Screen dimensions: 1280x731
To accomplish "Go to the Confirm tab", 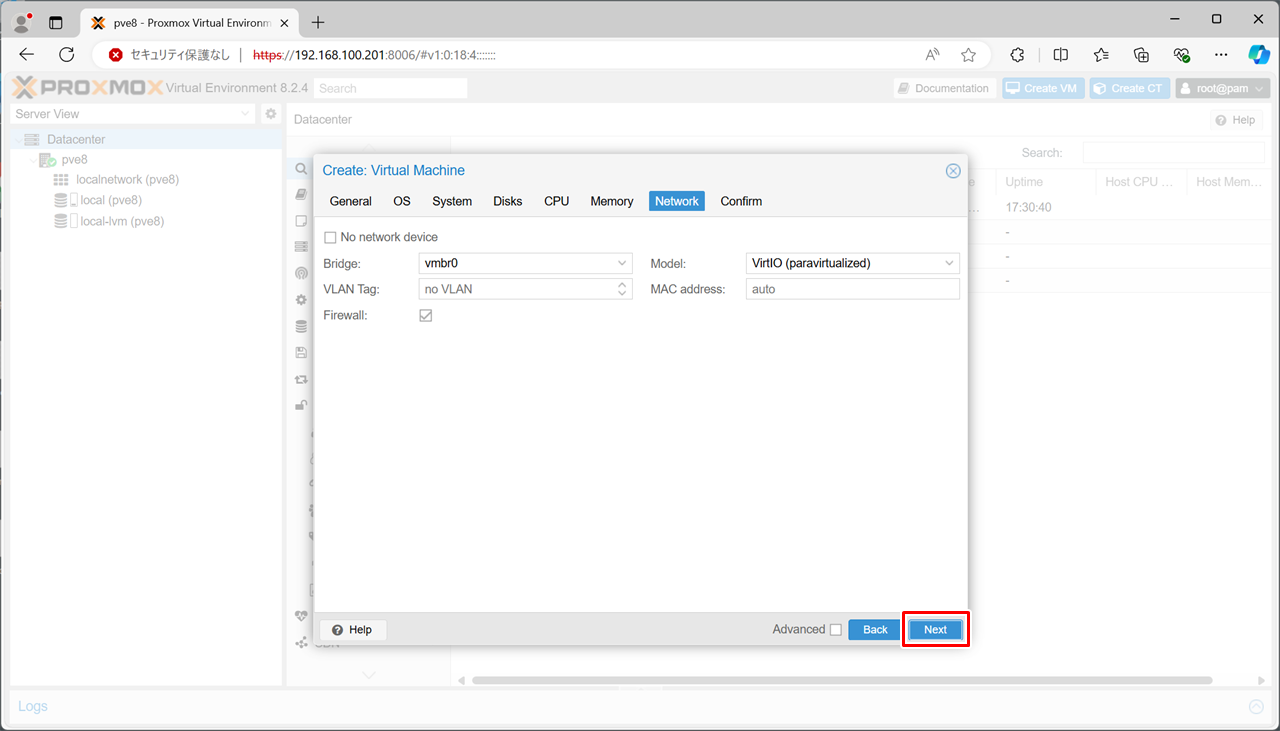I will (741, 201).
